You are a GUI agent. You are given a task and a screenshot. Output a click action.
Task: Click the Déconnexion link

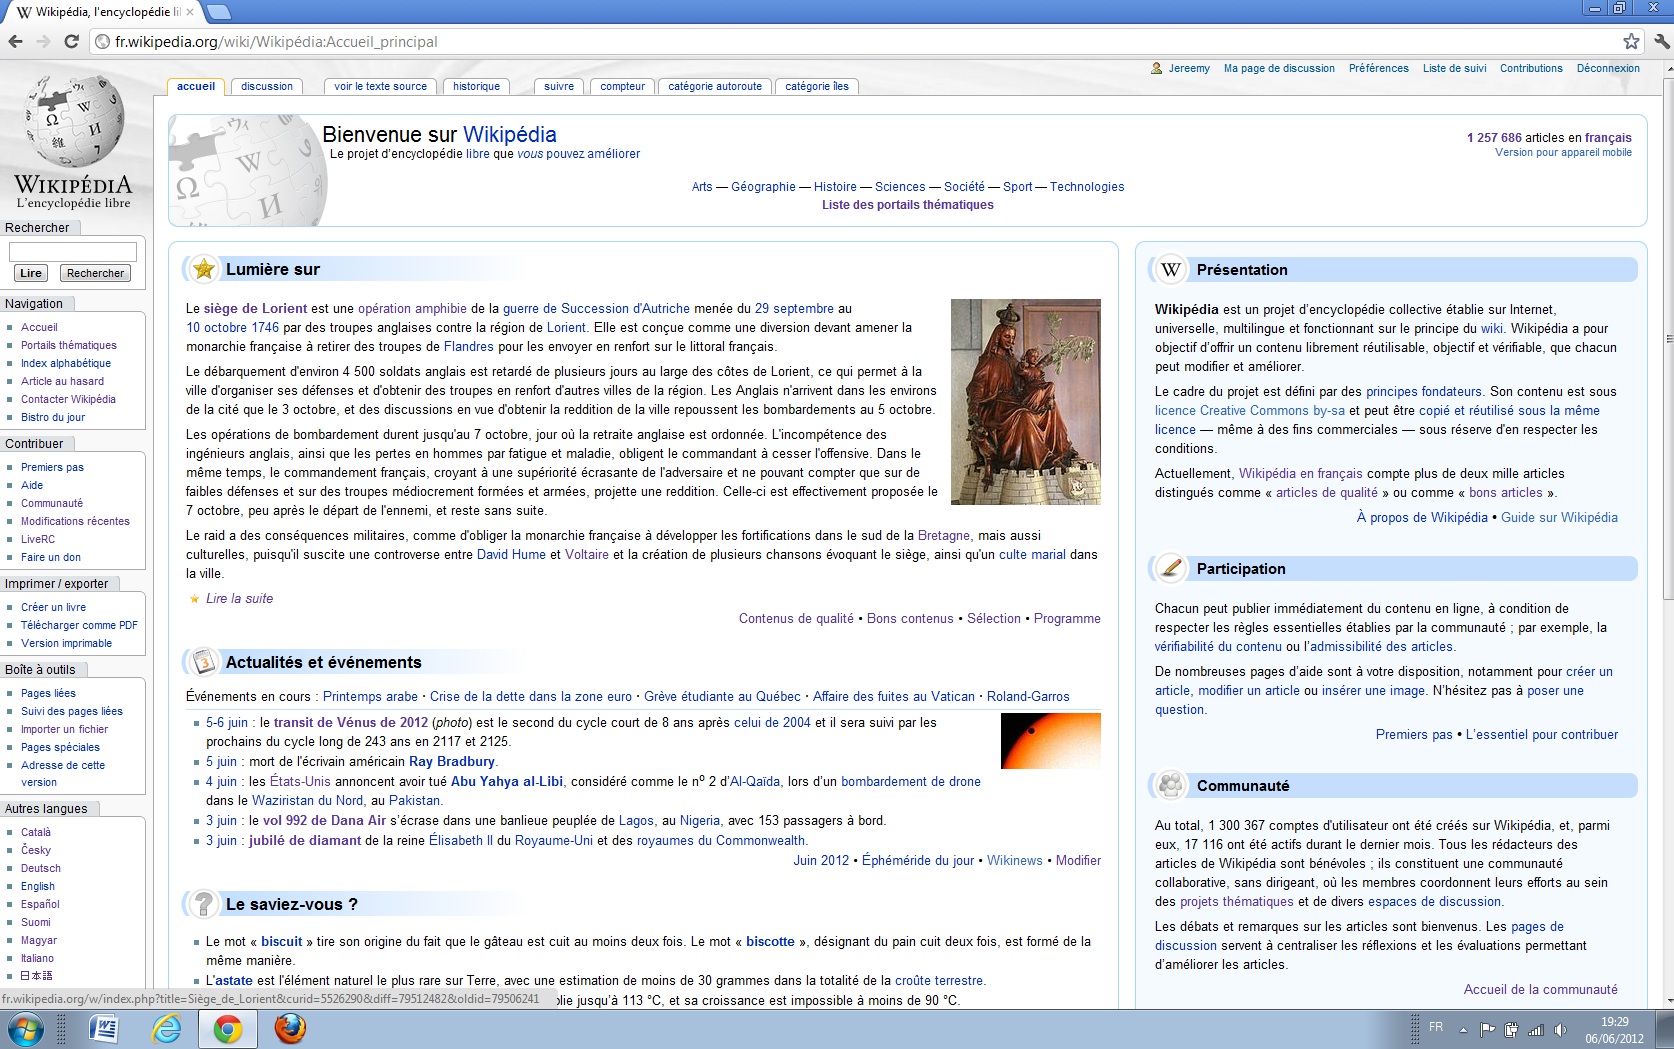1608,68
